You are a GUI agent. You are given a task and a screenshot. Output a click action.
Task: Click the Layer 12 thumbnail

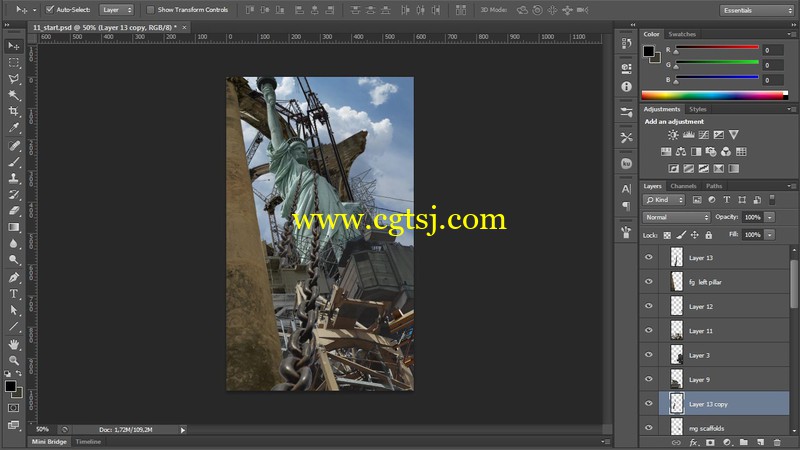[677, 306]
